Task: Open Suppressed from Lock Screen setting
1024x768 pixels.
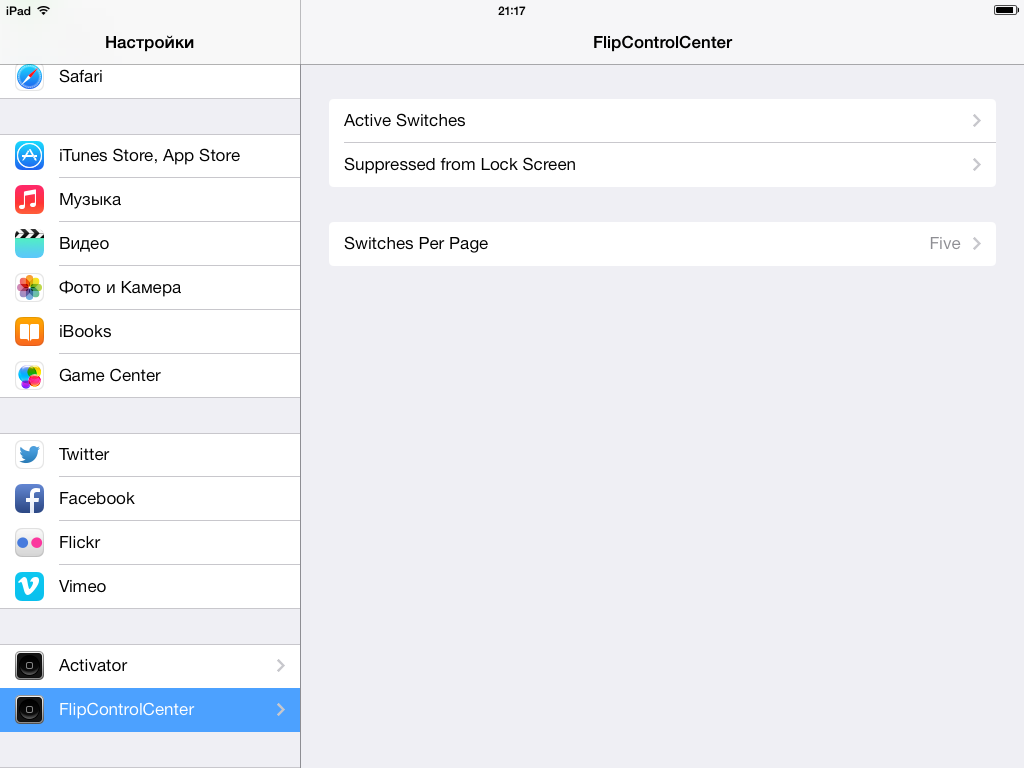Action: (x=662, y=165)
